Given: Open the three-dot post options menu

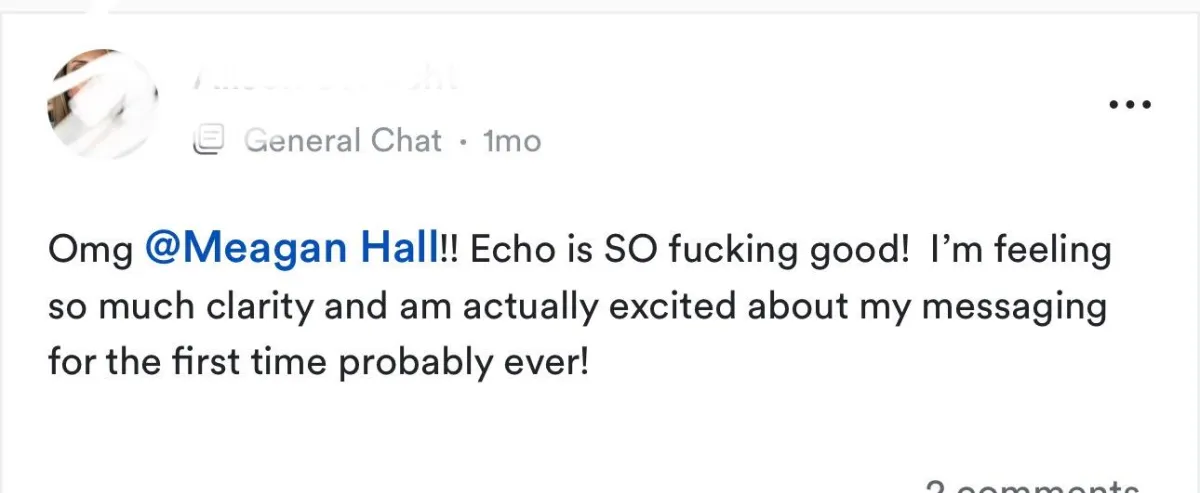Looking at the screenshot, I should point(1131,104).
